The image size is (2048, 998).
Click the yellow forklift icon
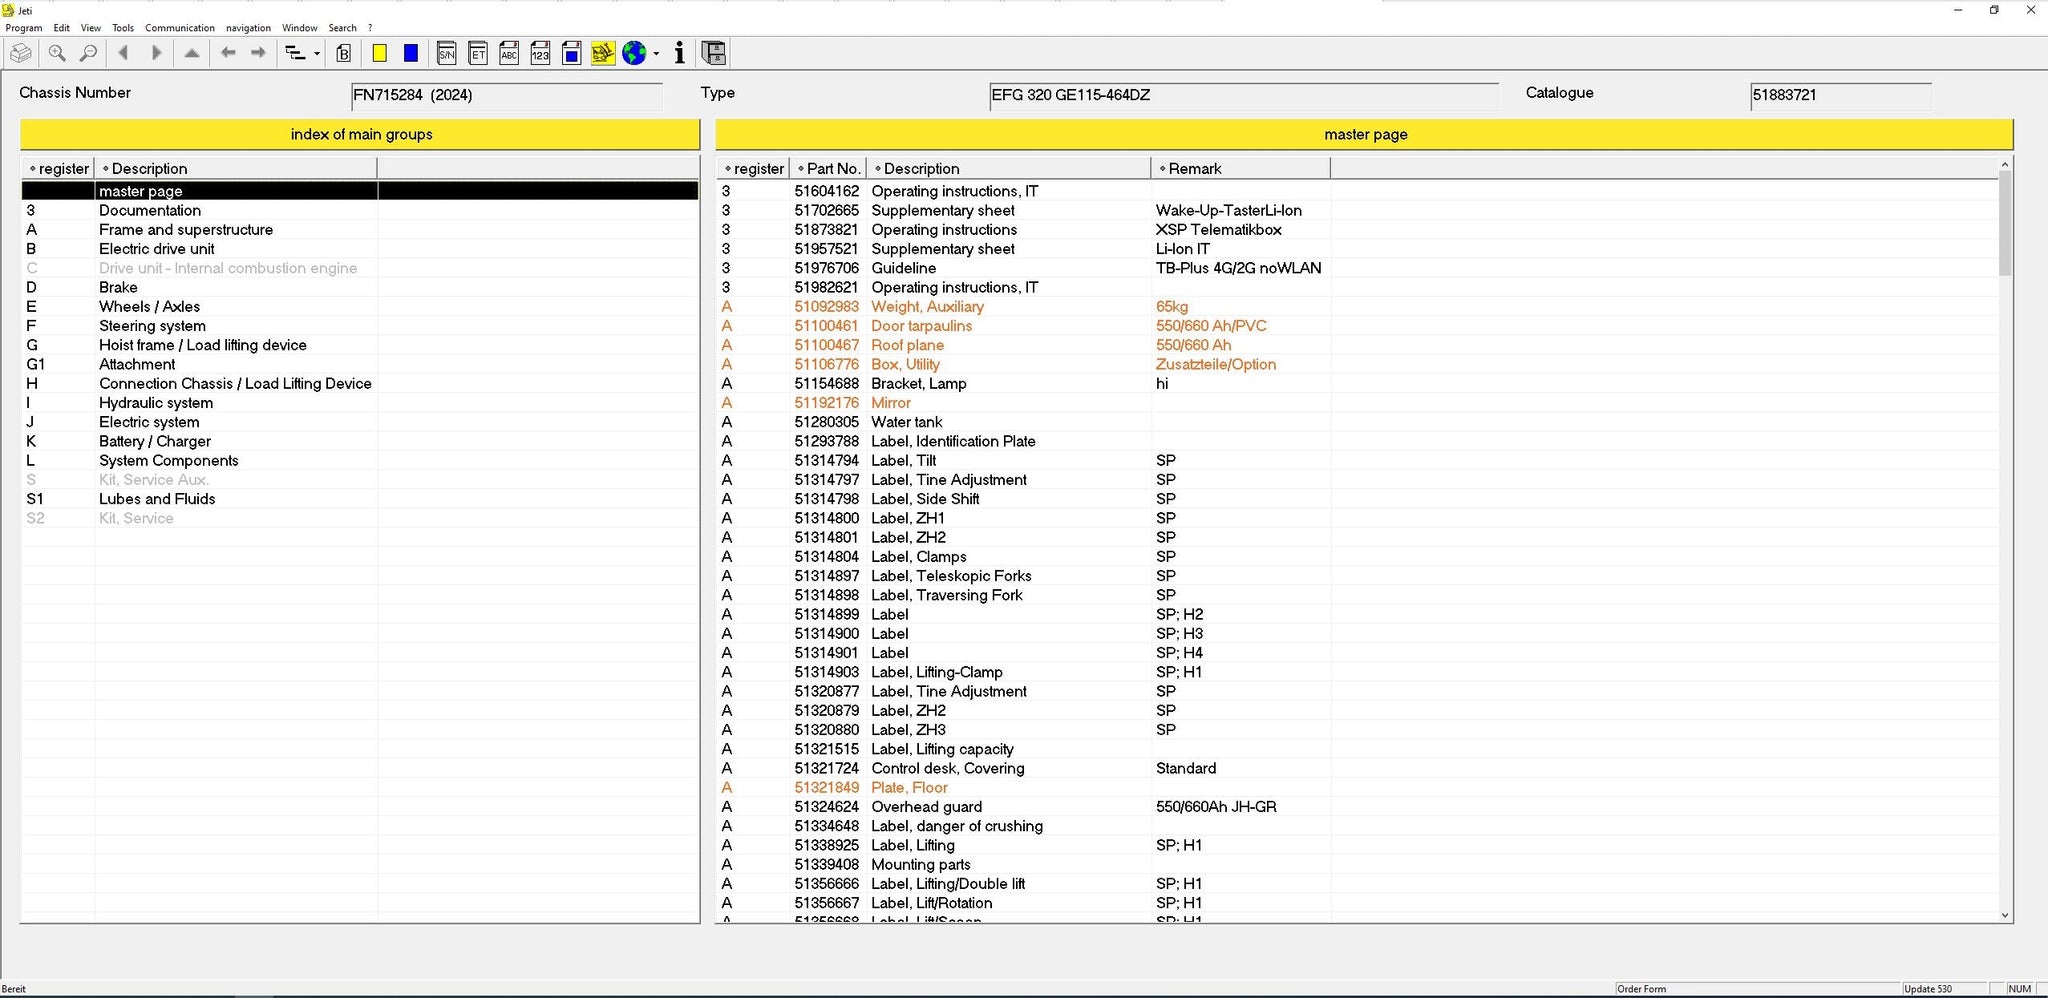tap(602, 54)
